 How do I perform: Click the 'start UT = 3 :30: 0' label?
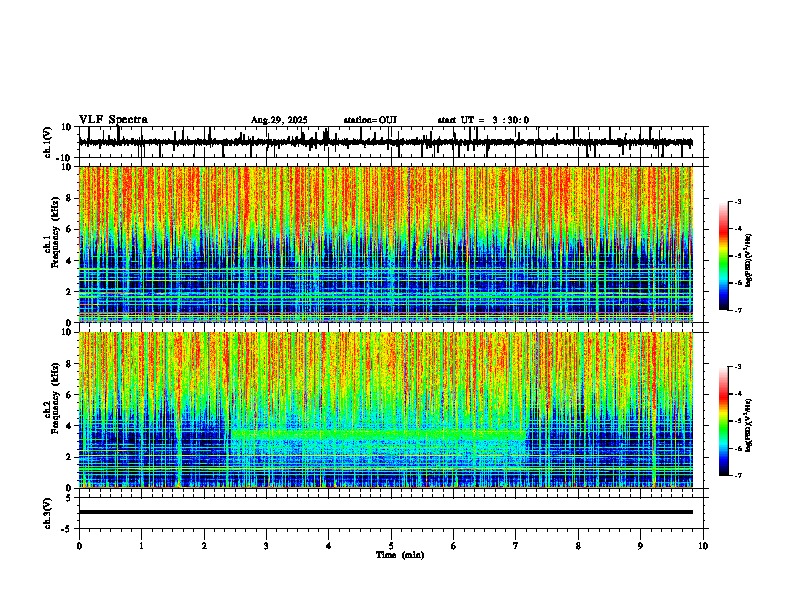coord(483,120)
